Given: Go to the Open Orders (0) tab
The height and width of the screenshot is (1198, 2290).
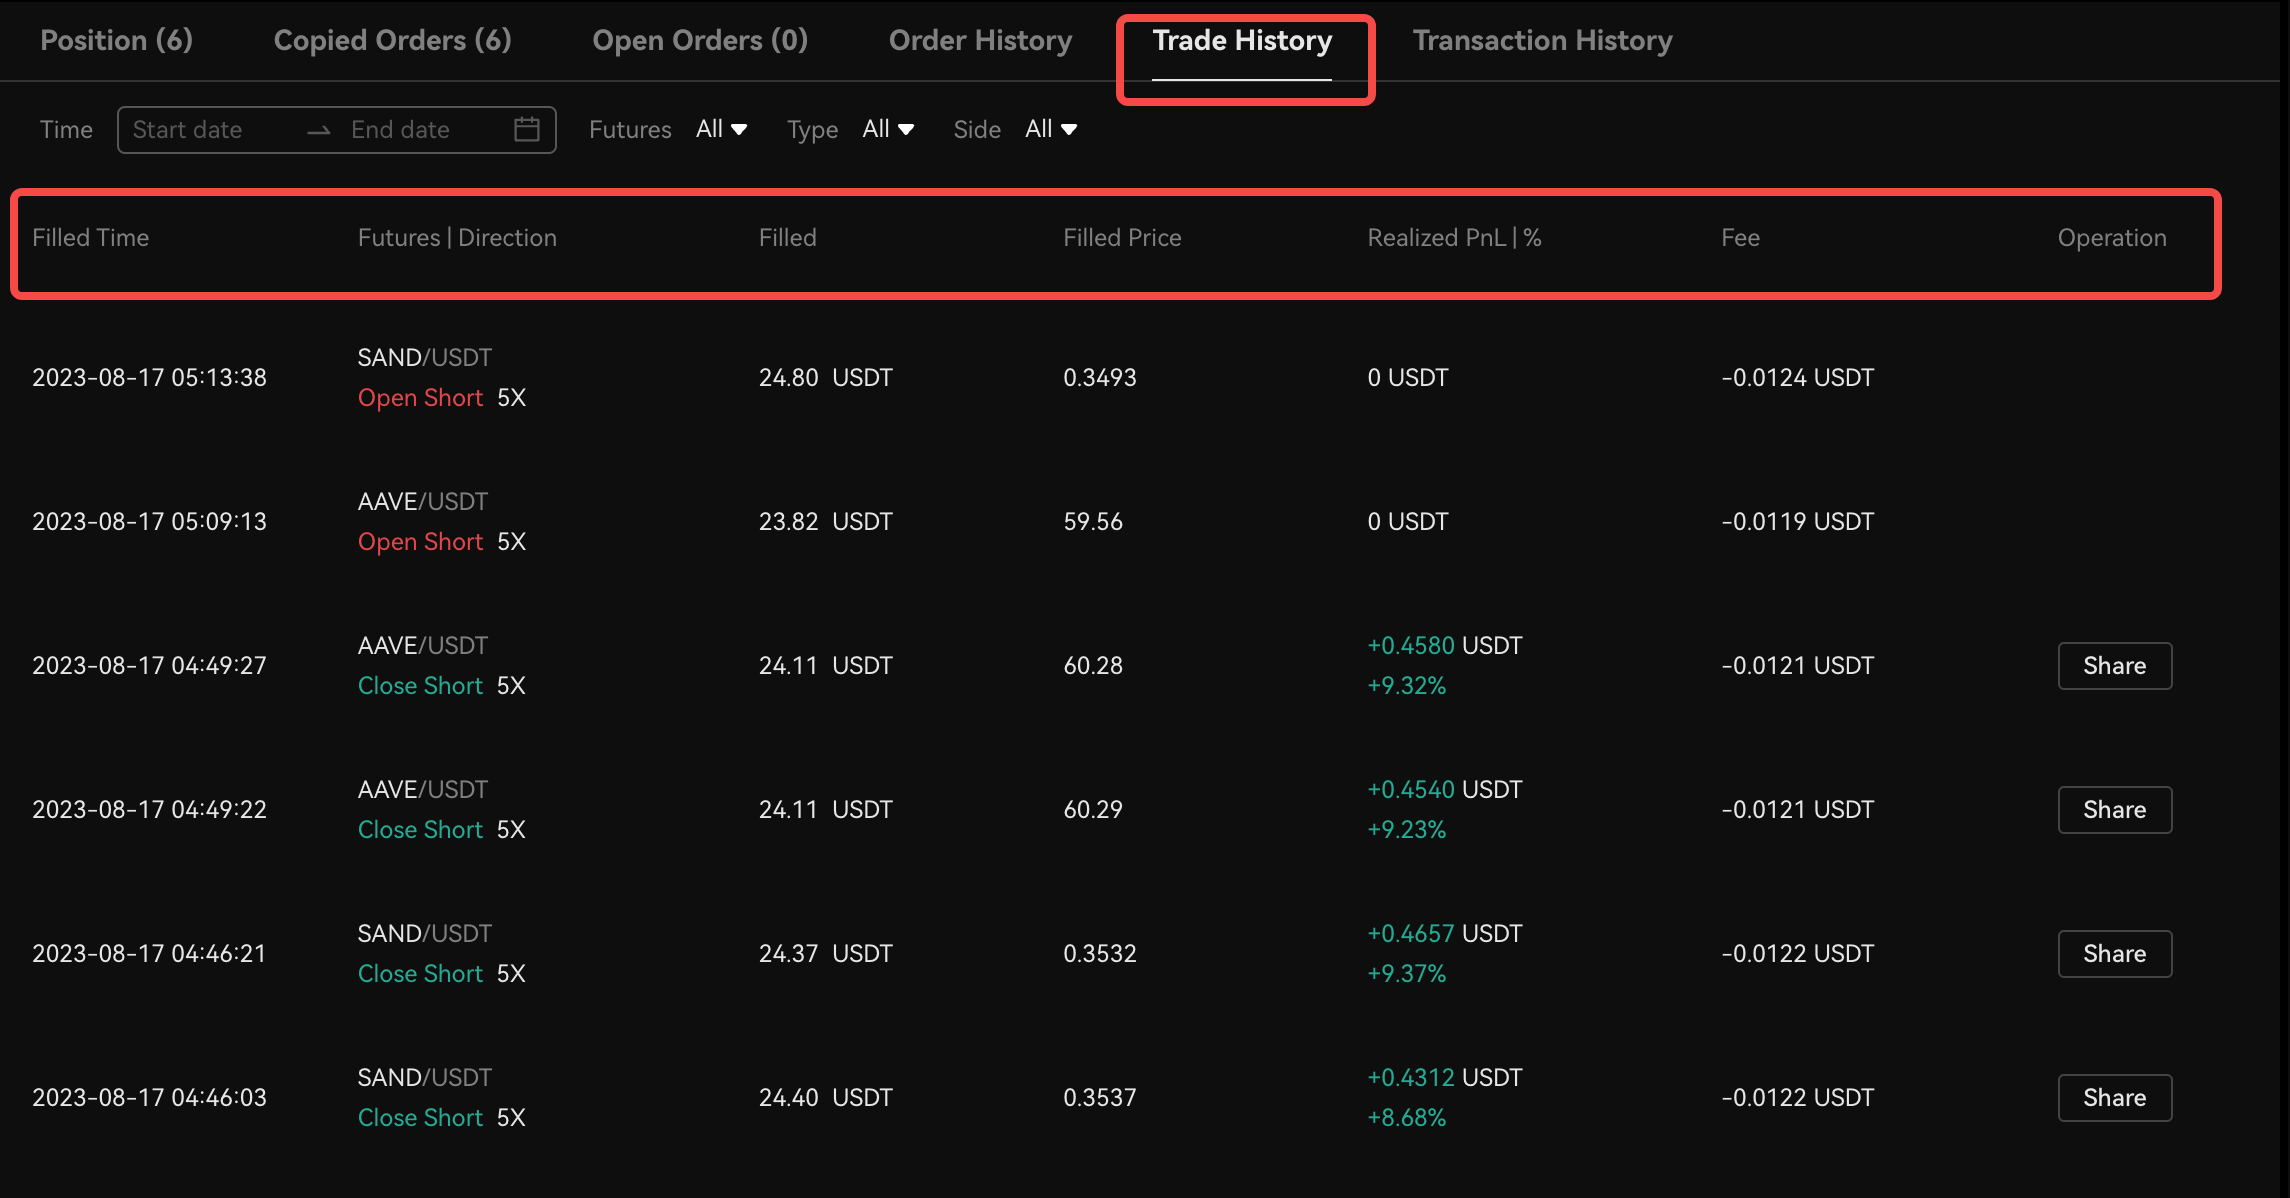Looking at the screenshot, I should point(700,40).
